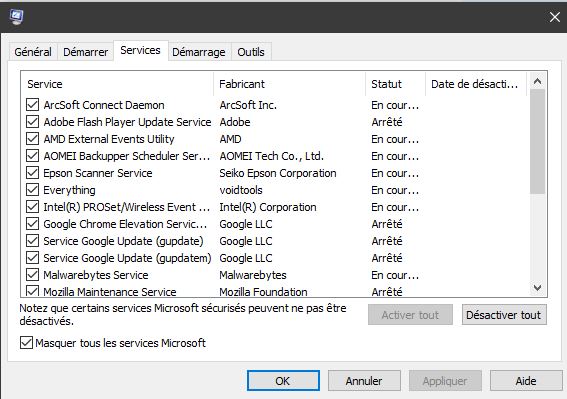
Task: Click the Activer tout button
Action: (410, 315)
